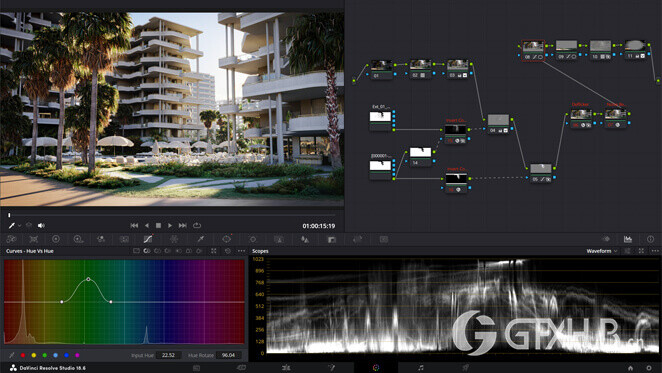Open the scope settings icon
This screenshot has width=662, height=373.
[x=628, y=251]
